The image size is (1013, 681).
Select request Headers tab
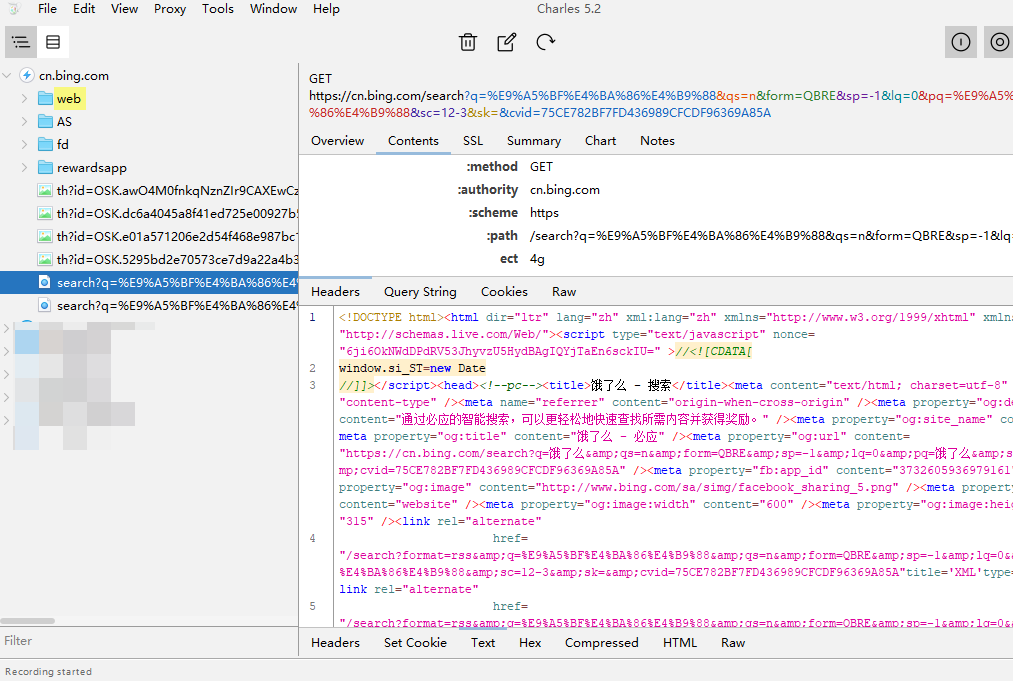pyautogui.click(x=335, y=292)
